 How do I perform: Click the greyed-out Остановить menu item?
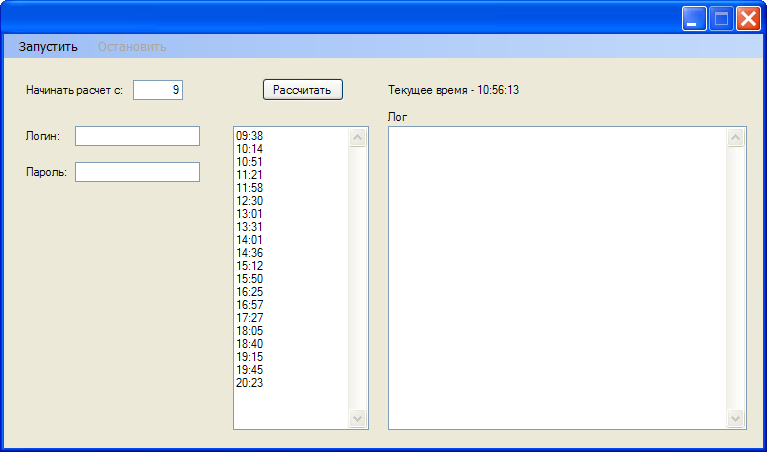(x=132, y=47)
